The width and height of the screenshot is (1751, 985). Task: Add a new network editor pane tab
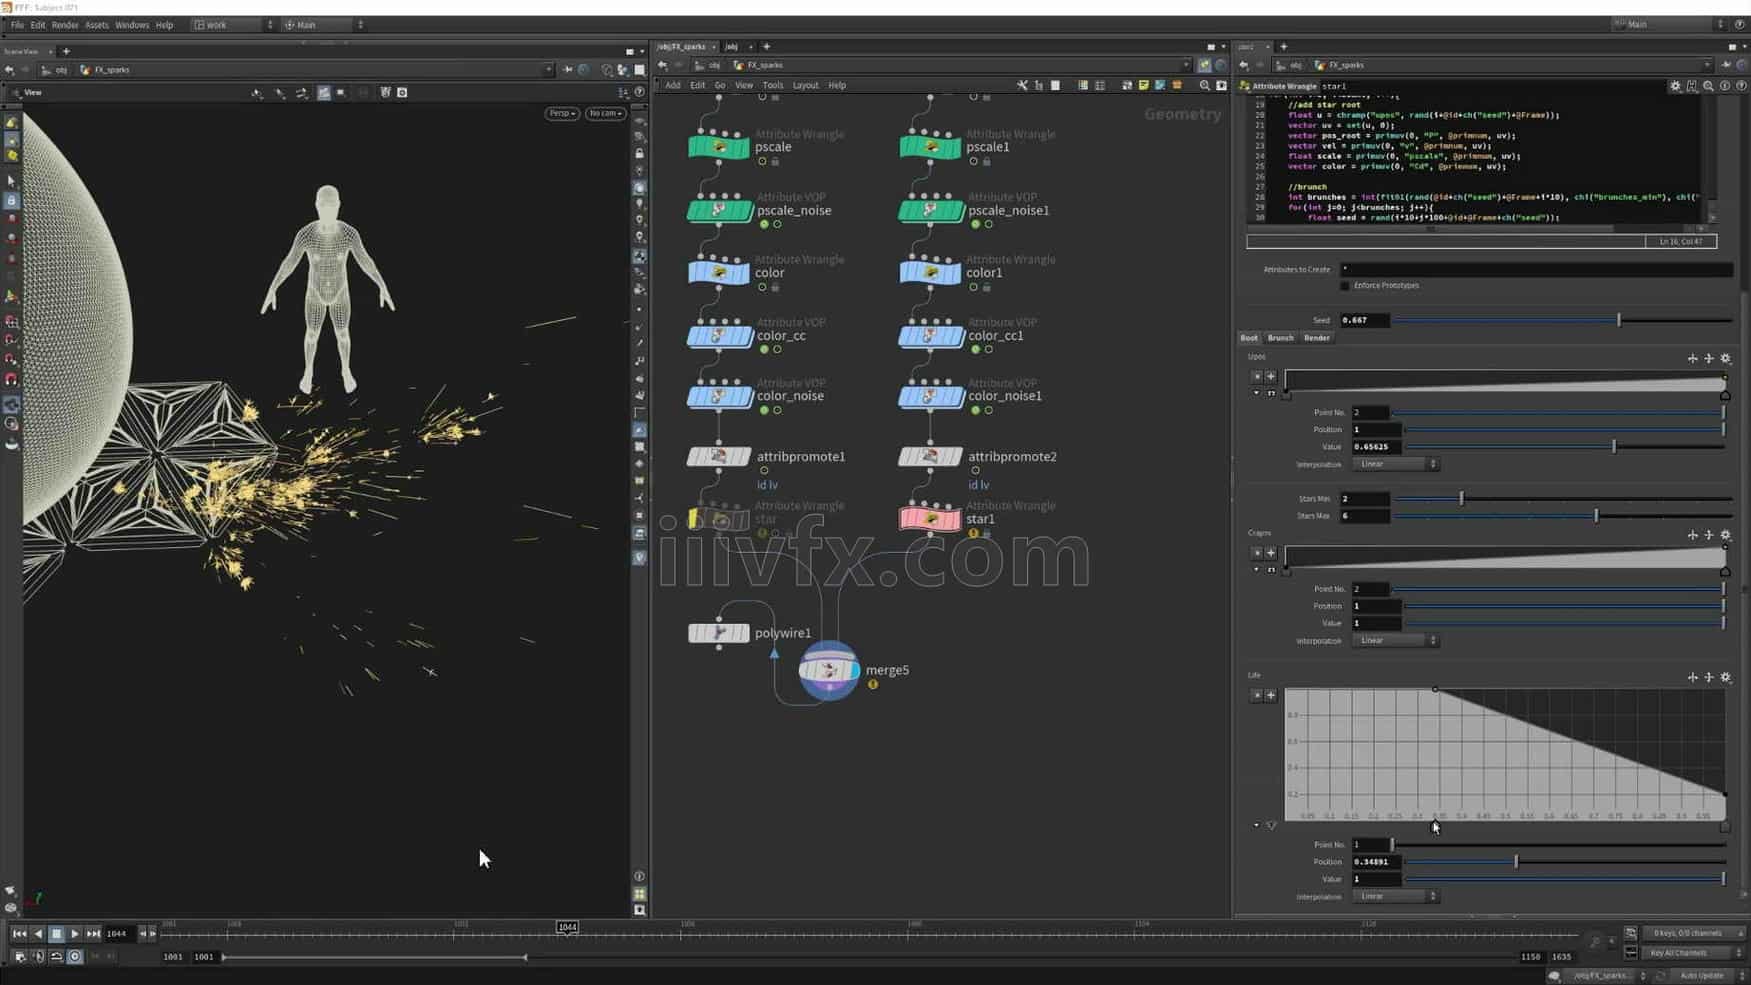(767, 47)
